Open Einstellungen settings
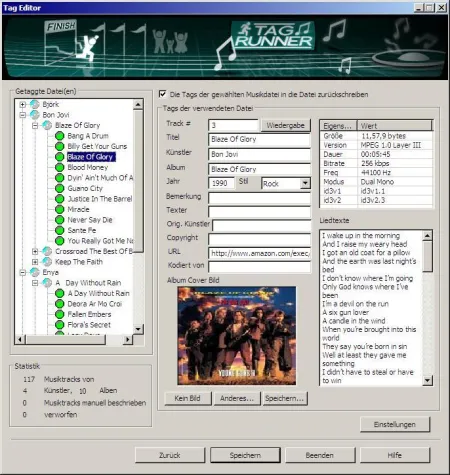Viewport: 450px width, 475px height. coord(395,424)
